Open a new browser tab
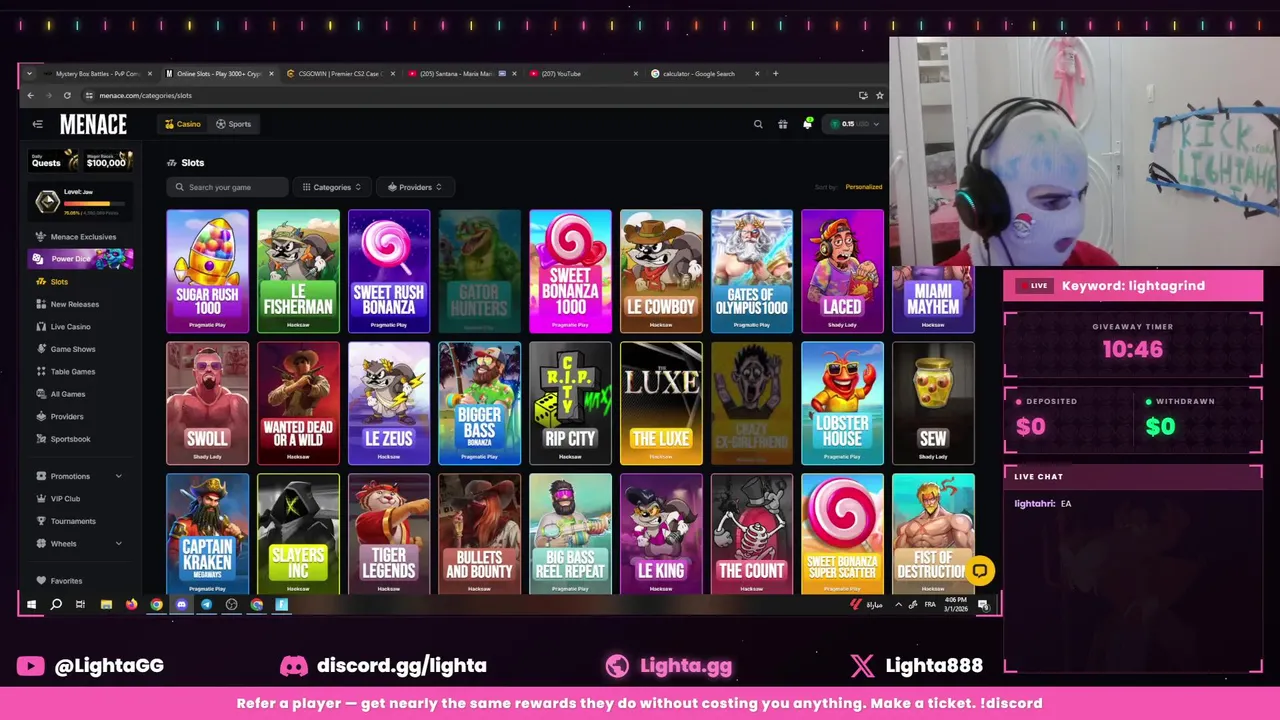1280x720 pixels. (x=775, y=73)
